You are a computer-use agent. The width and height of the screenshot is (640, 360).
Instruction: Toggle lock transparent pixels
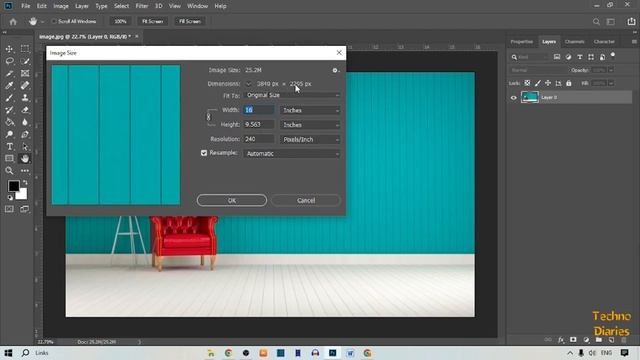click(x=527, y=83)
